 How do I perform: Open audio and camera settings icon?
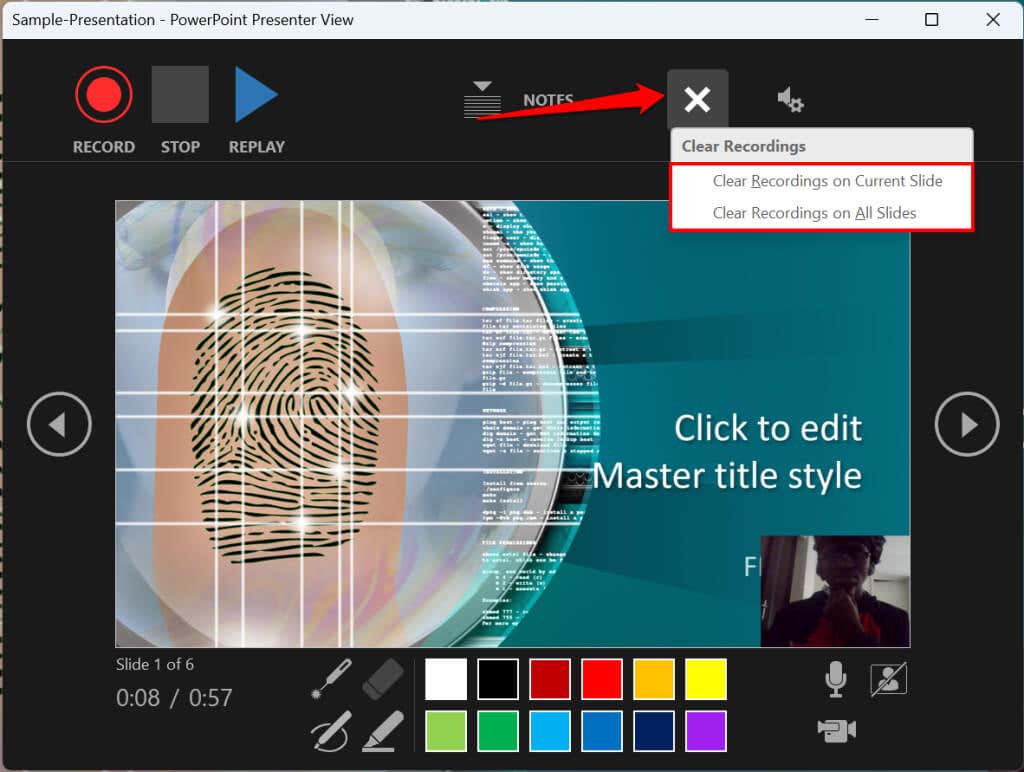click(x=790, y=100)
